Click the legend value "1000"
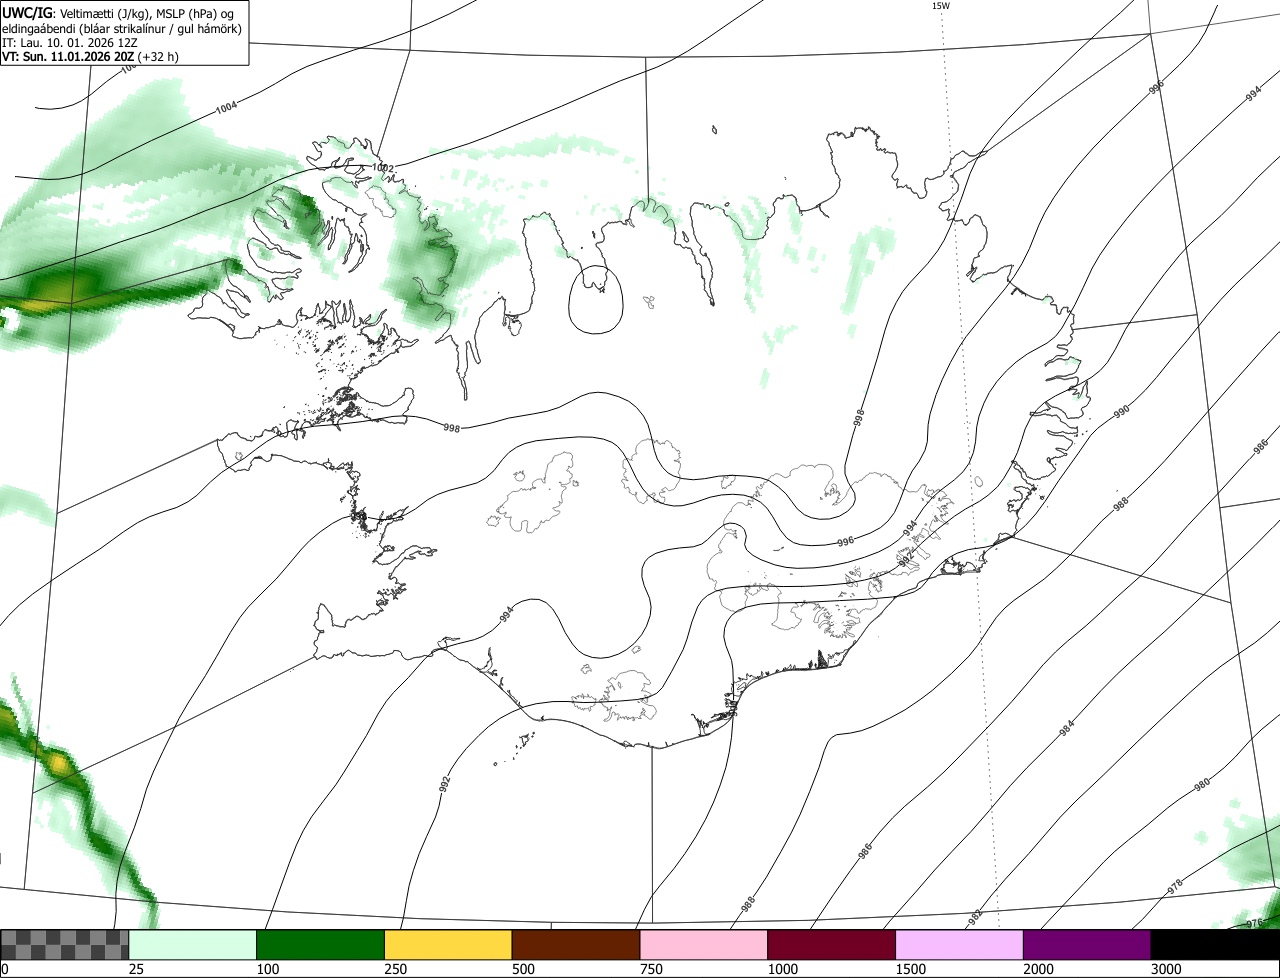Image resolution: width=1280 pixels, height=978 pixels. 782,969
